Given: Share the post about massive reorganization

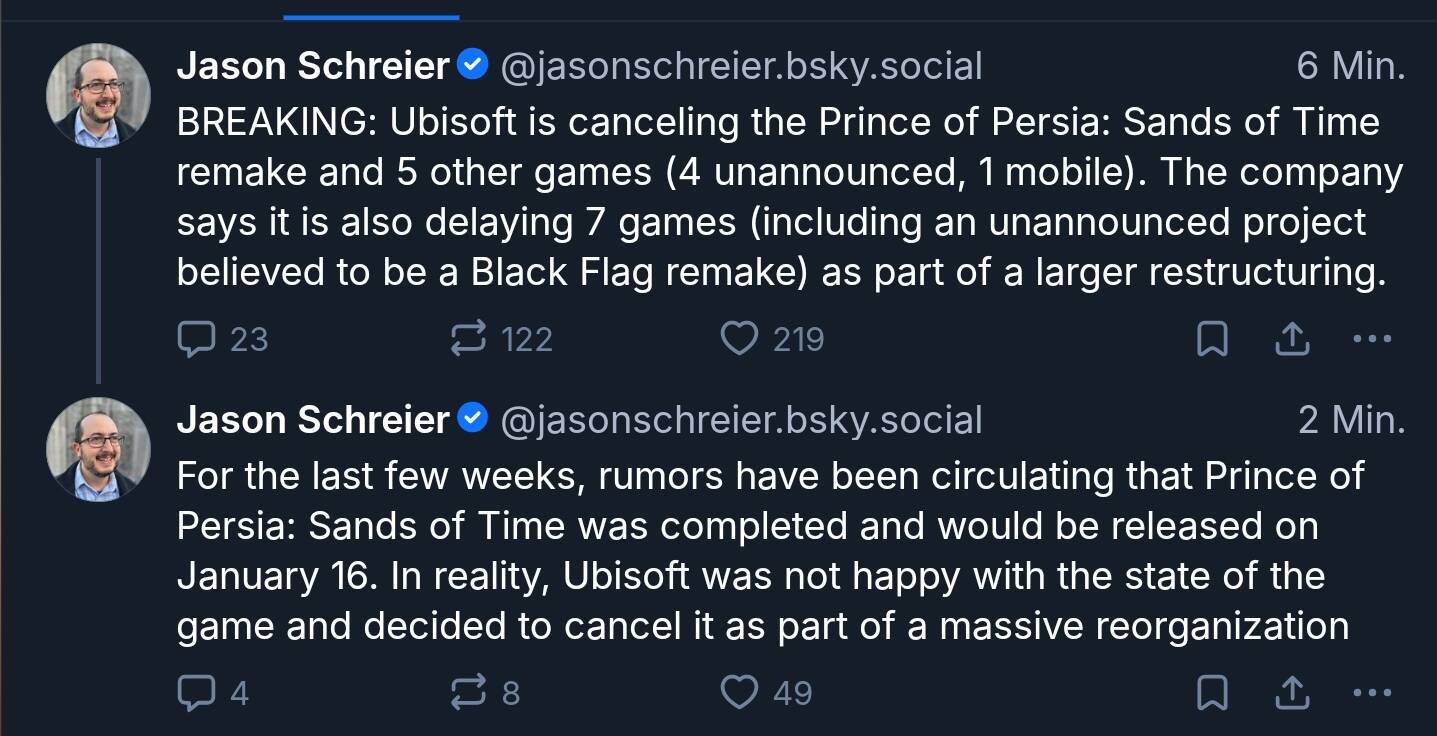Looking at the screenshot, I should tap(1292, 693).
